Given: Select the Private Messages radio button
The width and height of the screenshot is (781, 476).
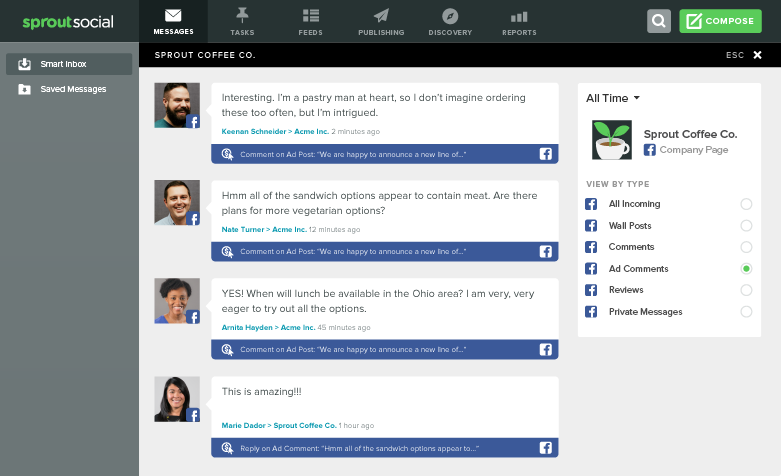Looking at the screenshot, I should 746,312.
